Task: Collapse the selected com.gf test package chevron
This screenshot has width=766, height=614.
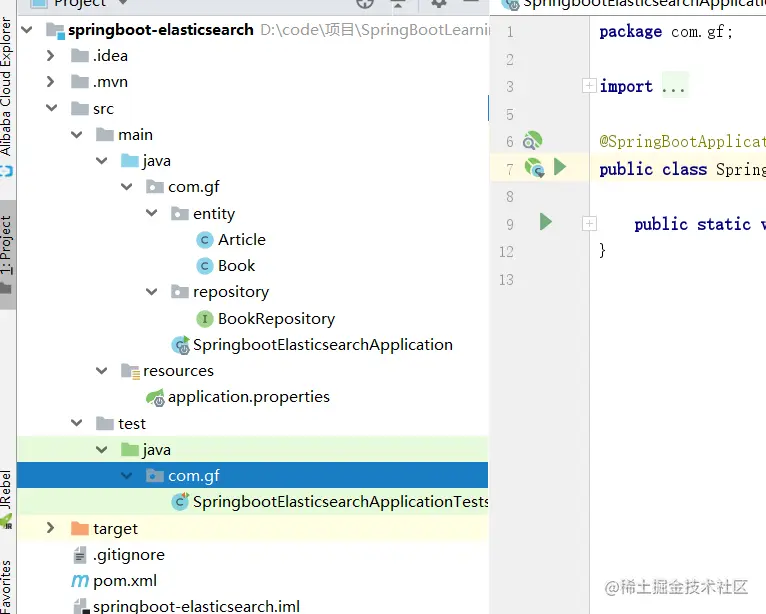Action: pyautogui.click(x=127, y=475)
